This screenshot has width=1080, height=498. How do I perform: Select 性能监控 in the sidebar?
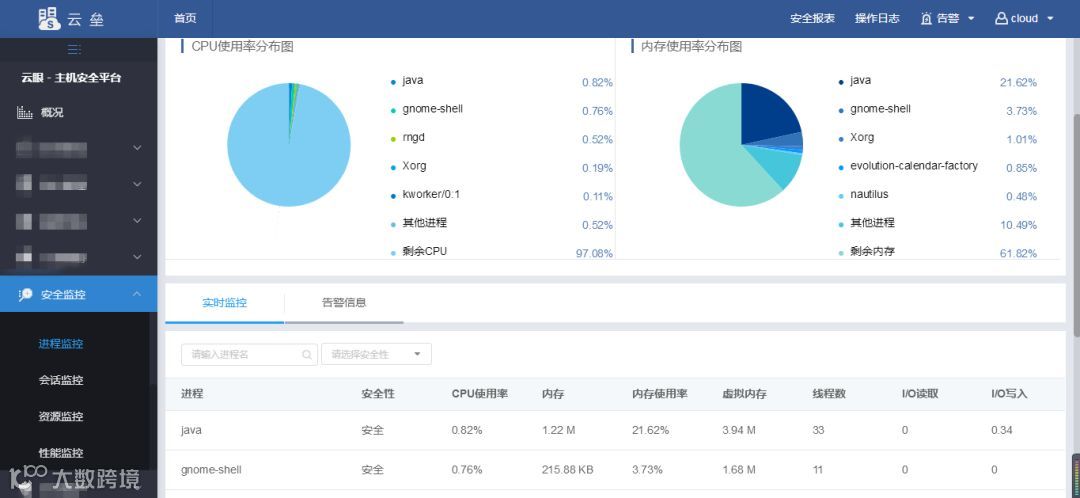pyautogui.click(x=61, y=453)
